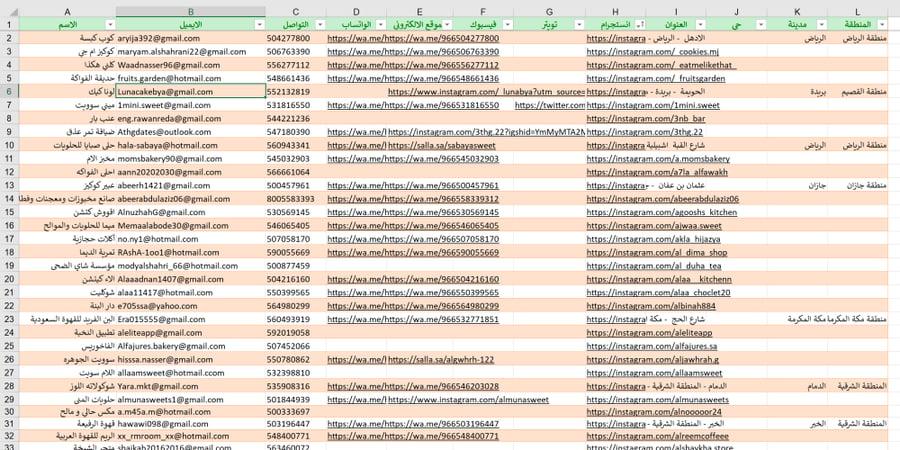Open the www.instagram.com/almunasweet link

pos(468,399)
